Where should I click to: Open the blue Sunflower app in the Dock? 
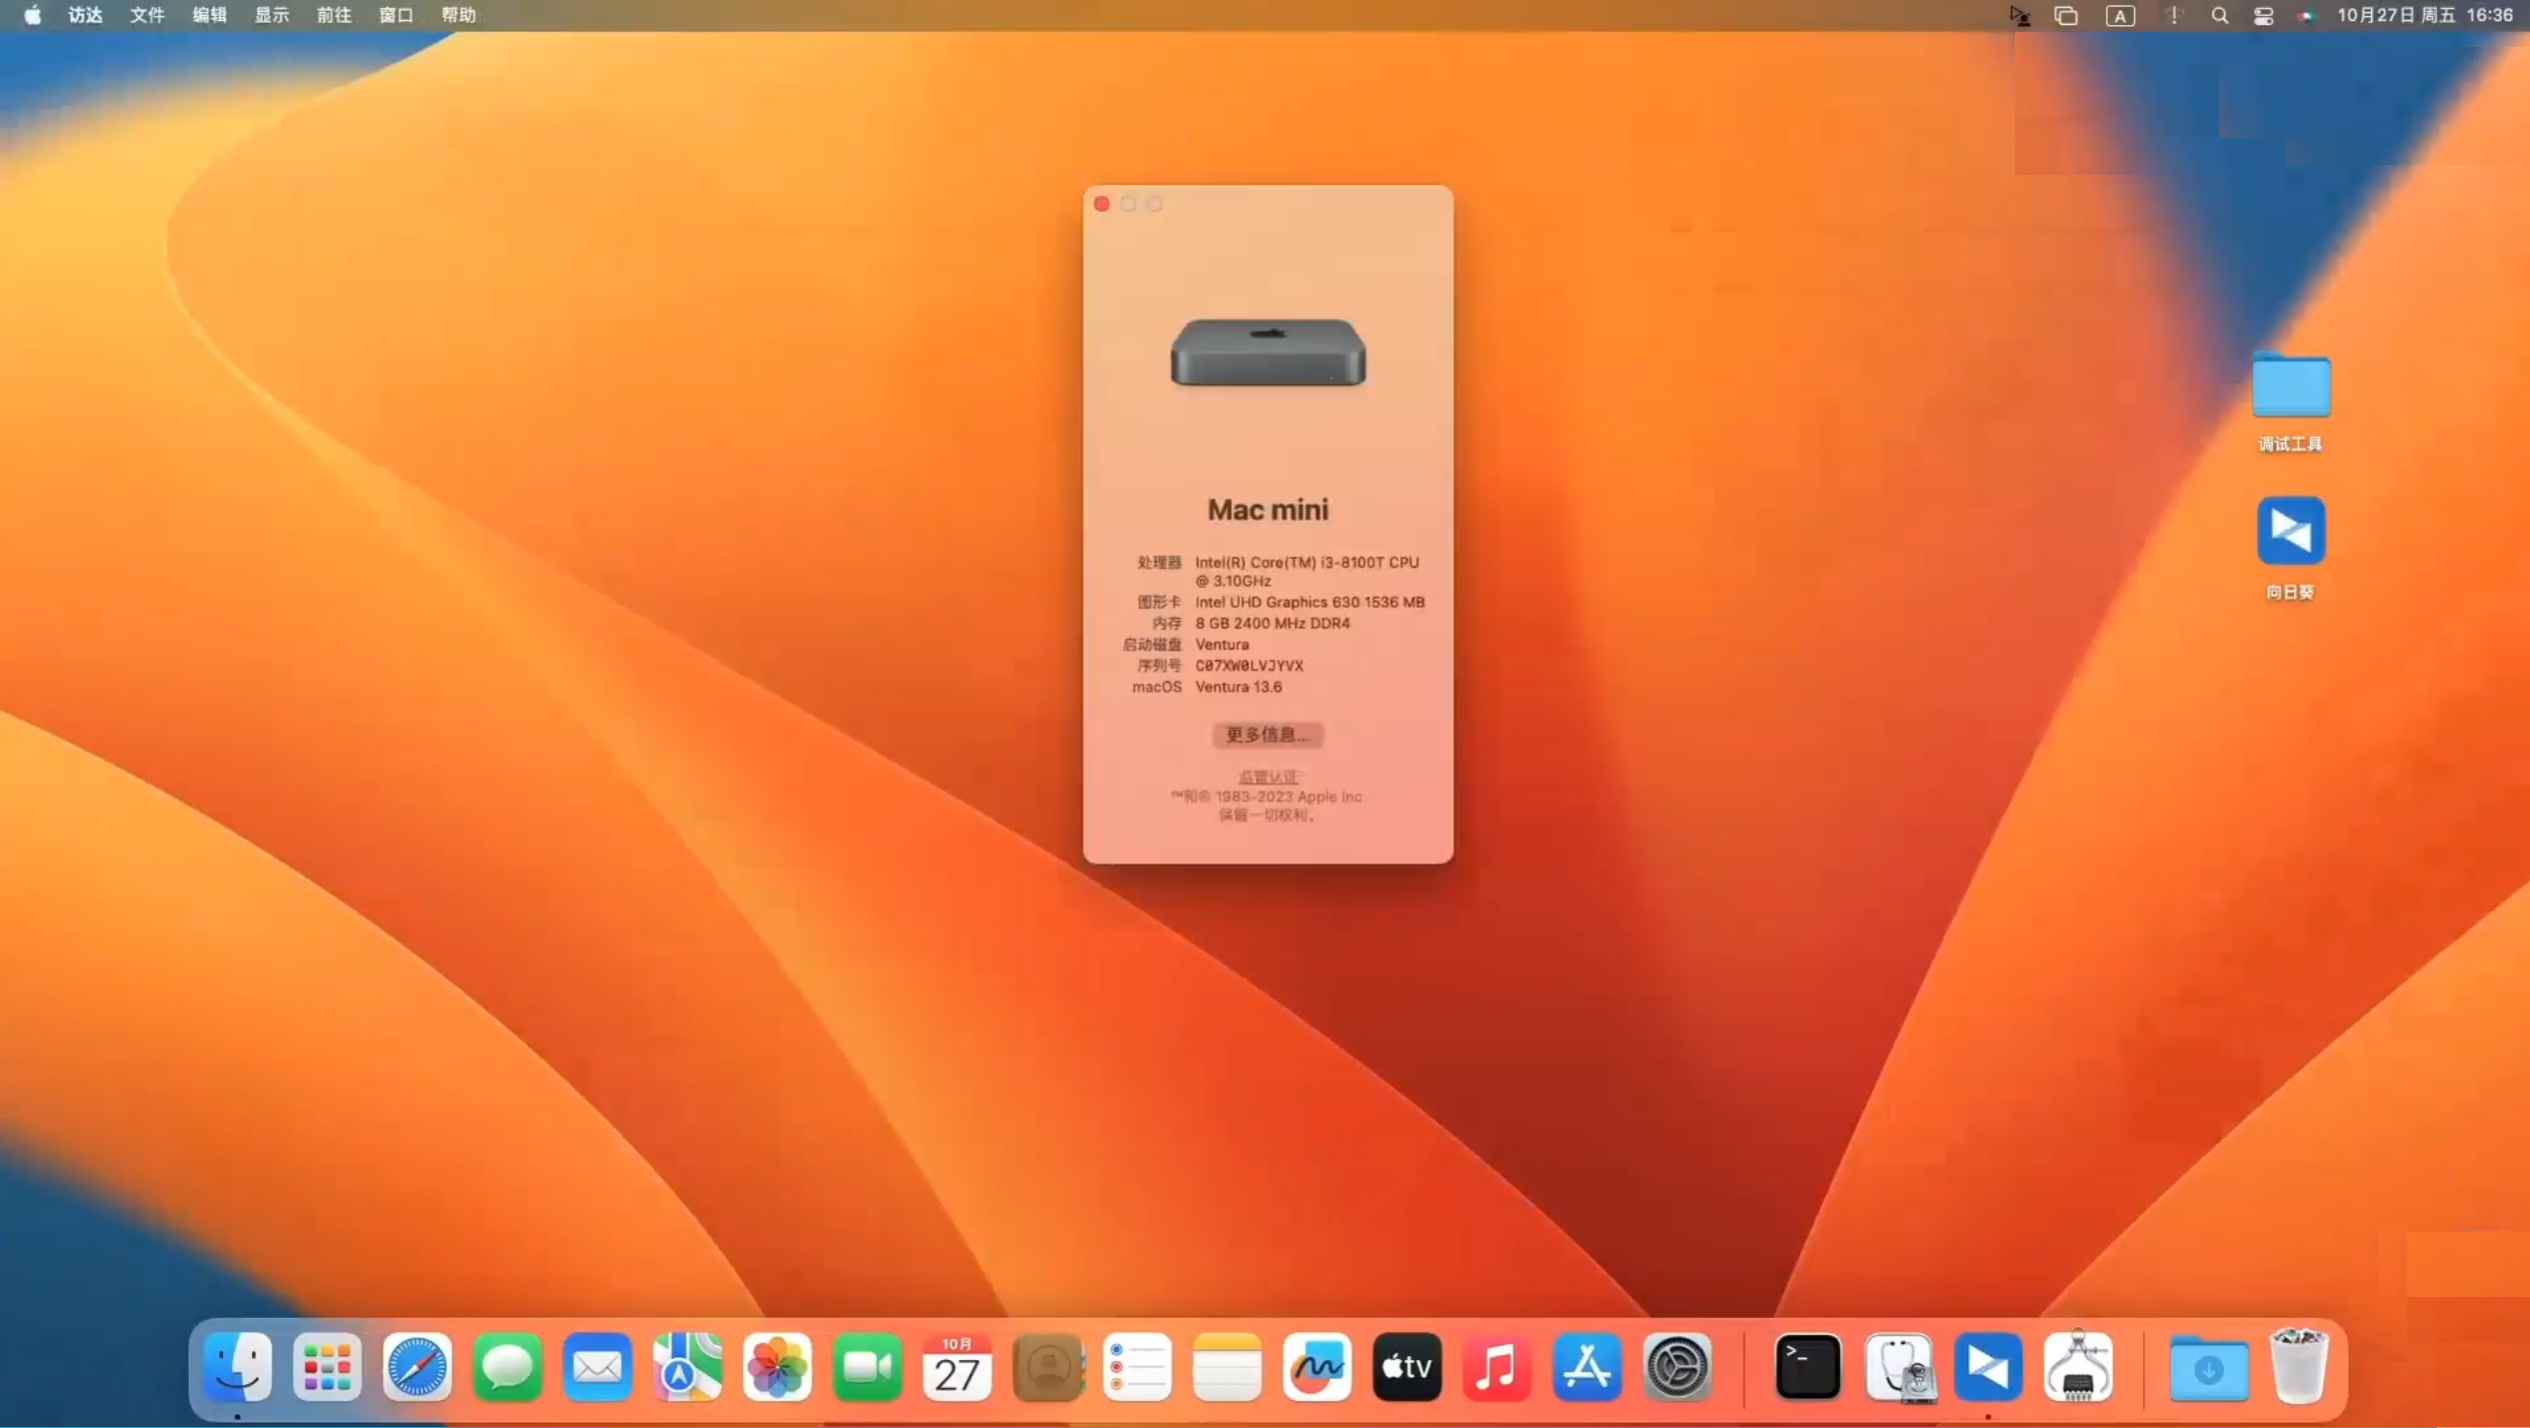coord(1988,1366)
